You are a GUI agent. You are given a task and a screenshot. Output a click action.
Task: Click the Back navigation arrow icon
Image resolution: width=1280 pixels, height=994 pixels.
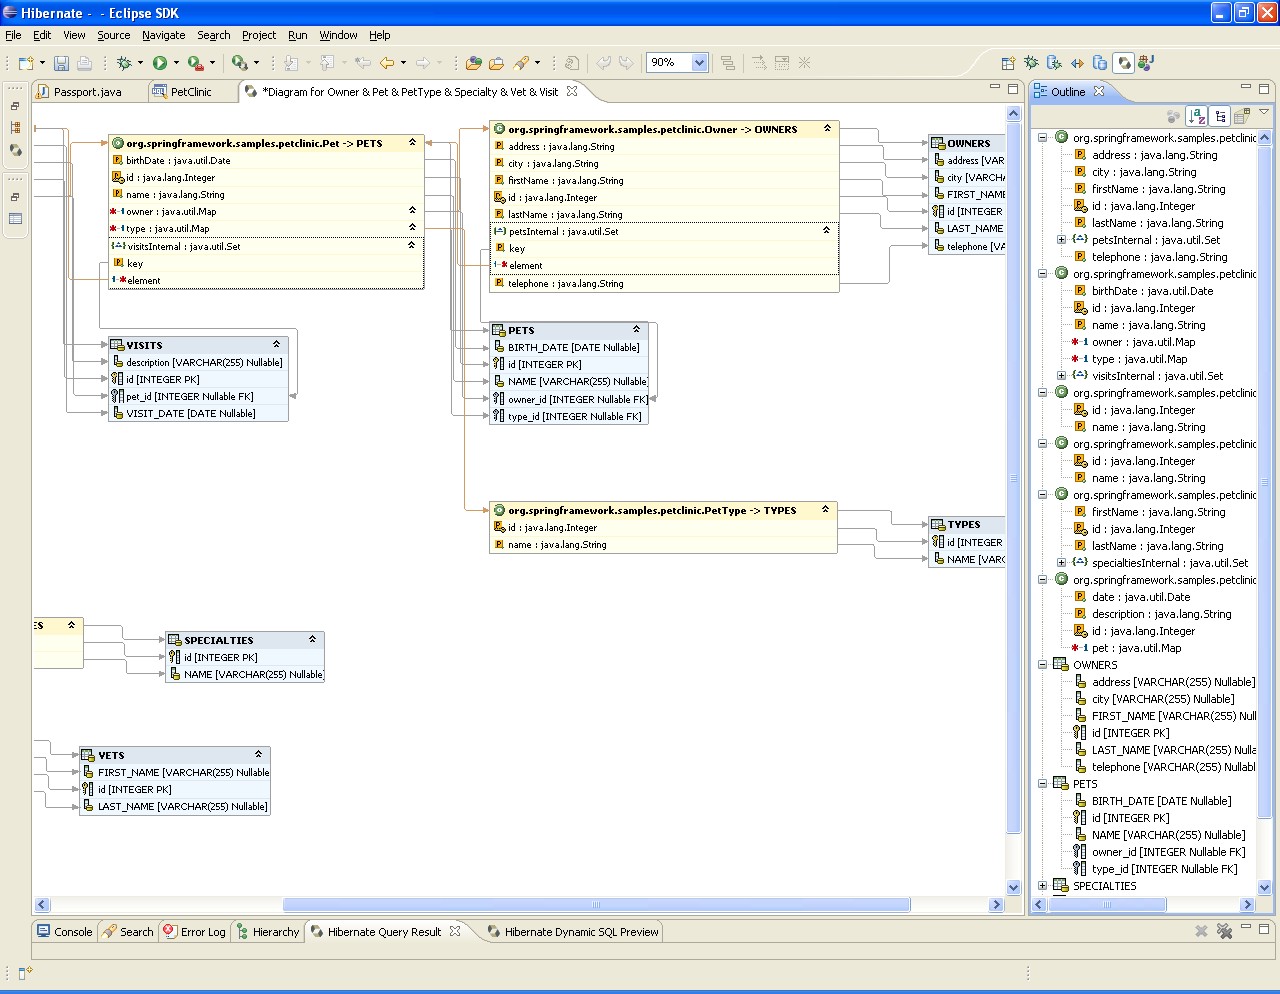[387, 63]
